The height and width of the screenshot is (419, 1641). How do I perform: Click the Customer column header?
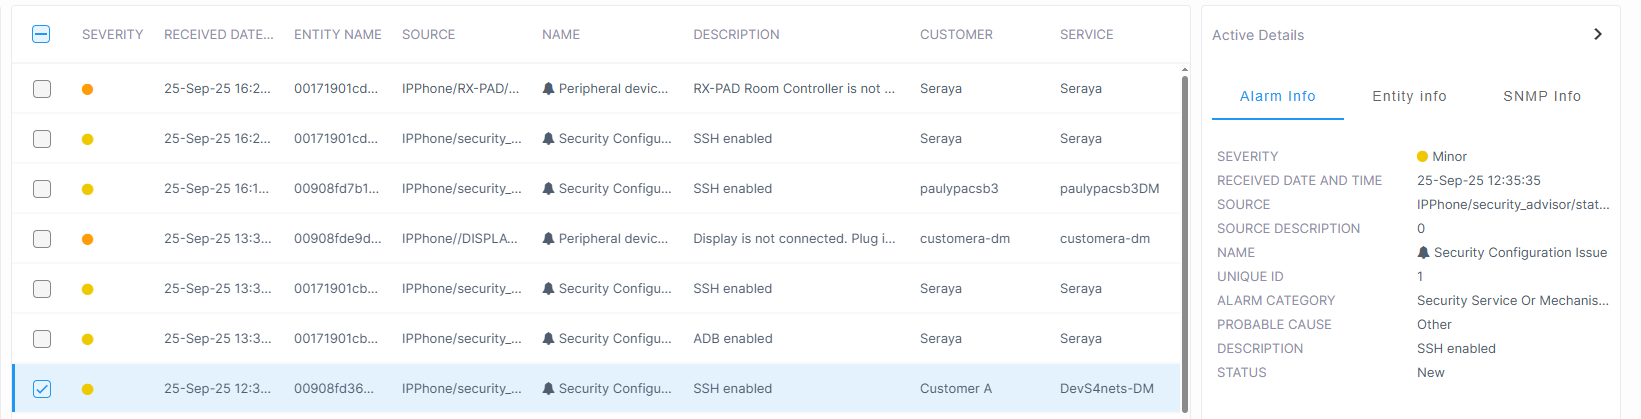tap(956, 34)
